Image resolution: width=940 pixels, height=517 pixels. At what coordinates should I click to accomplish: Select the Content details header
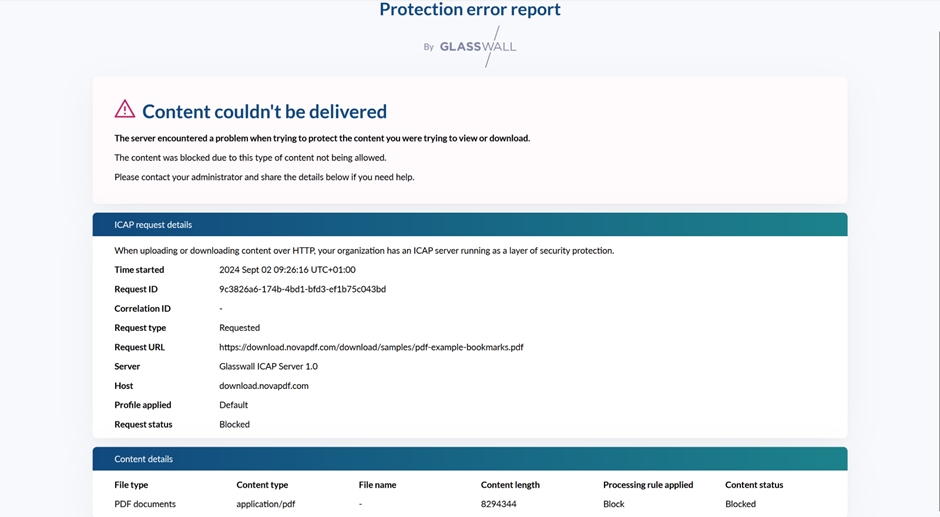click(x=143, y=459)
